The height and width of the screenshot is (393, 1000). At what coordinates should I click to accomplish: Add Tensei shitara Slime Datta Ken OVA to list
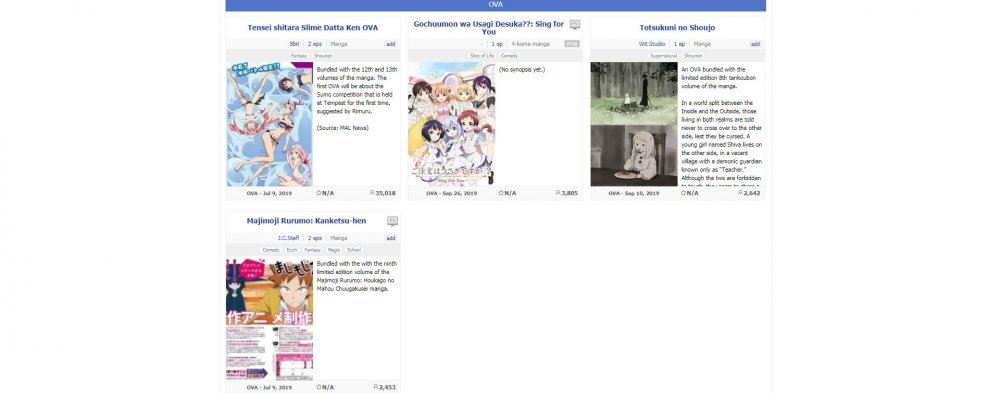click(391, 44)
